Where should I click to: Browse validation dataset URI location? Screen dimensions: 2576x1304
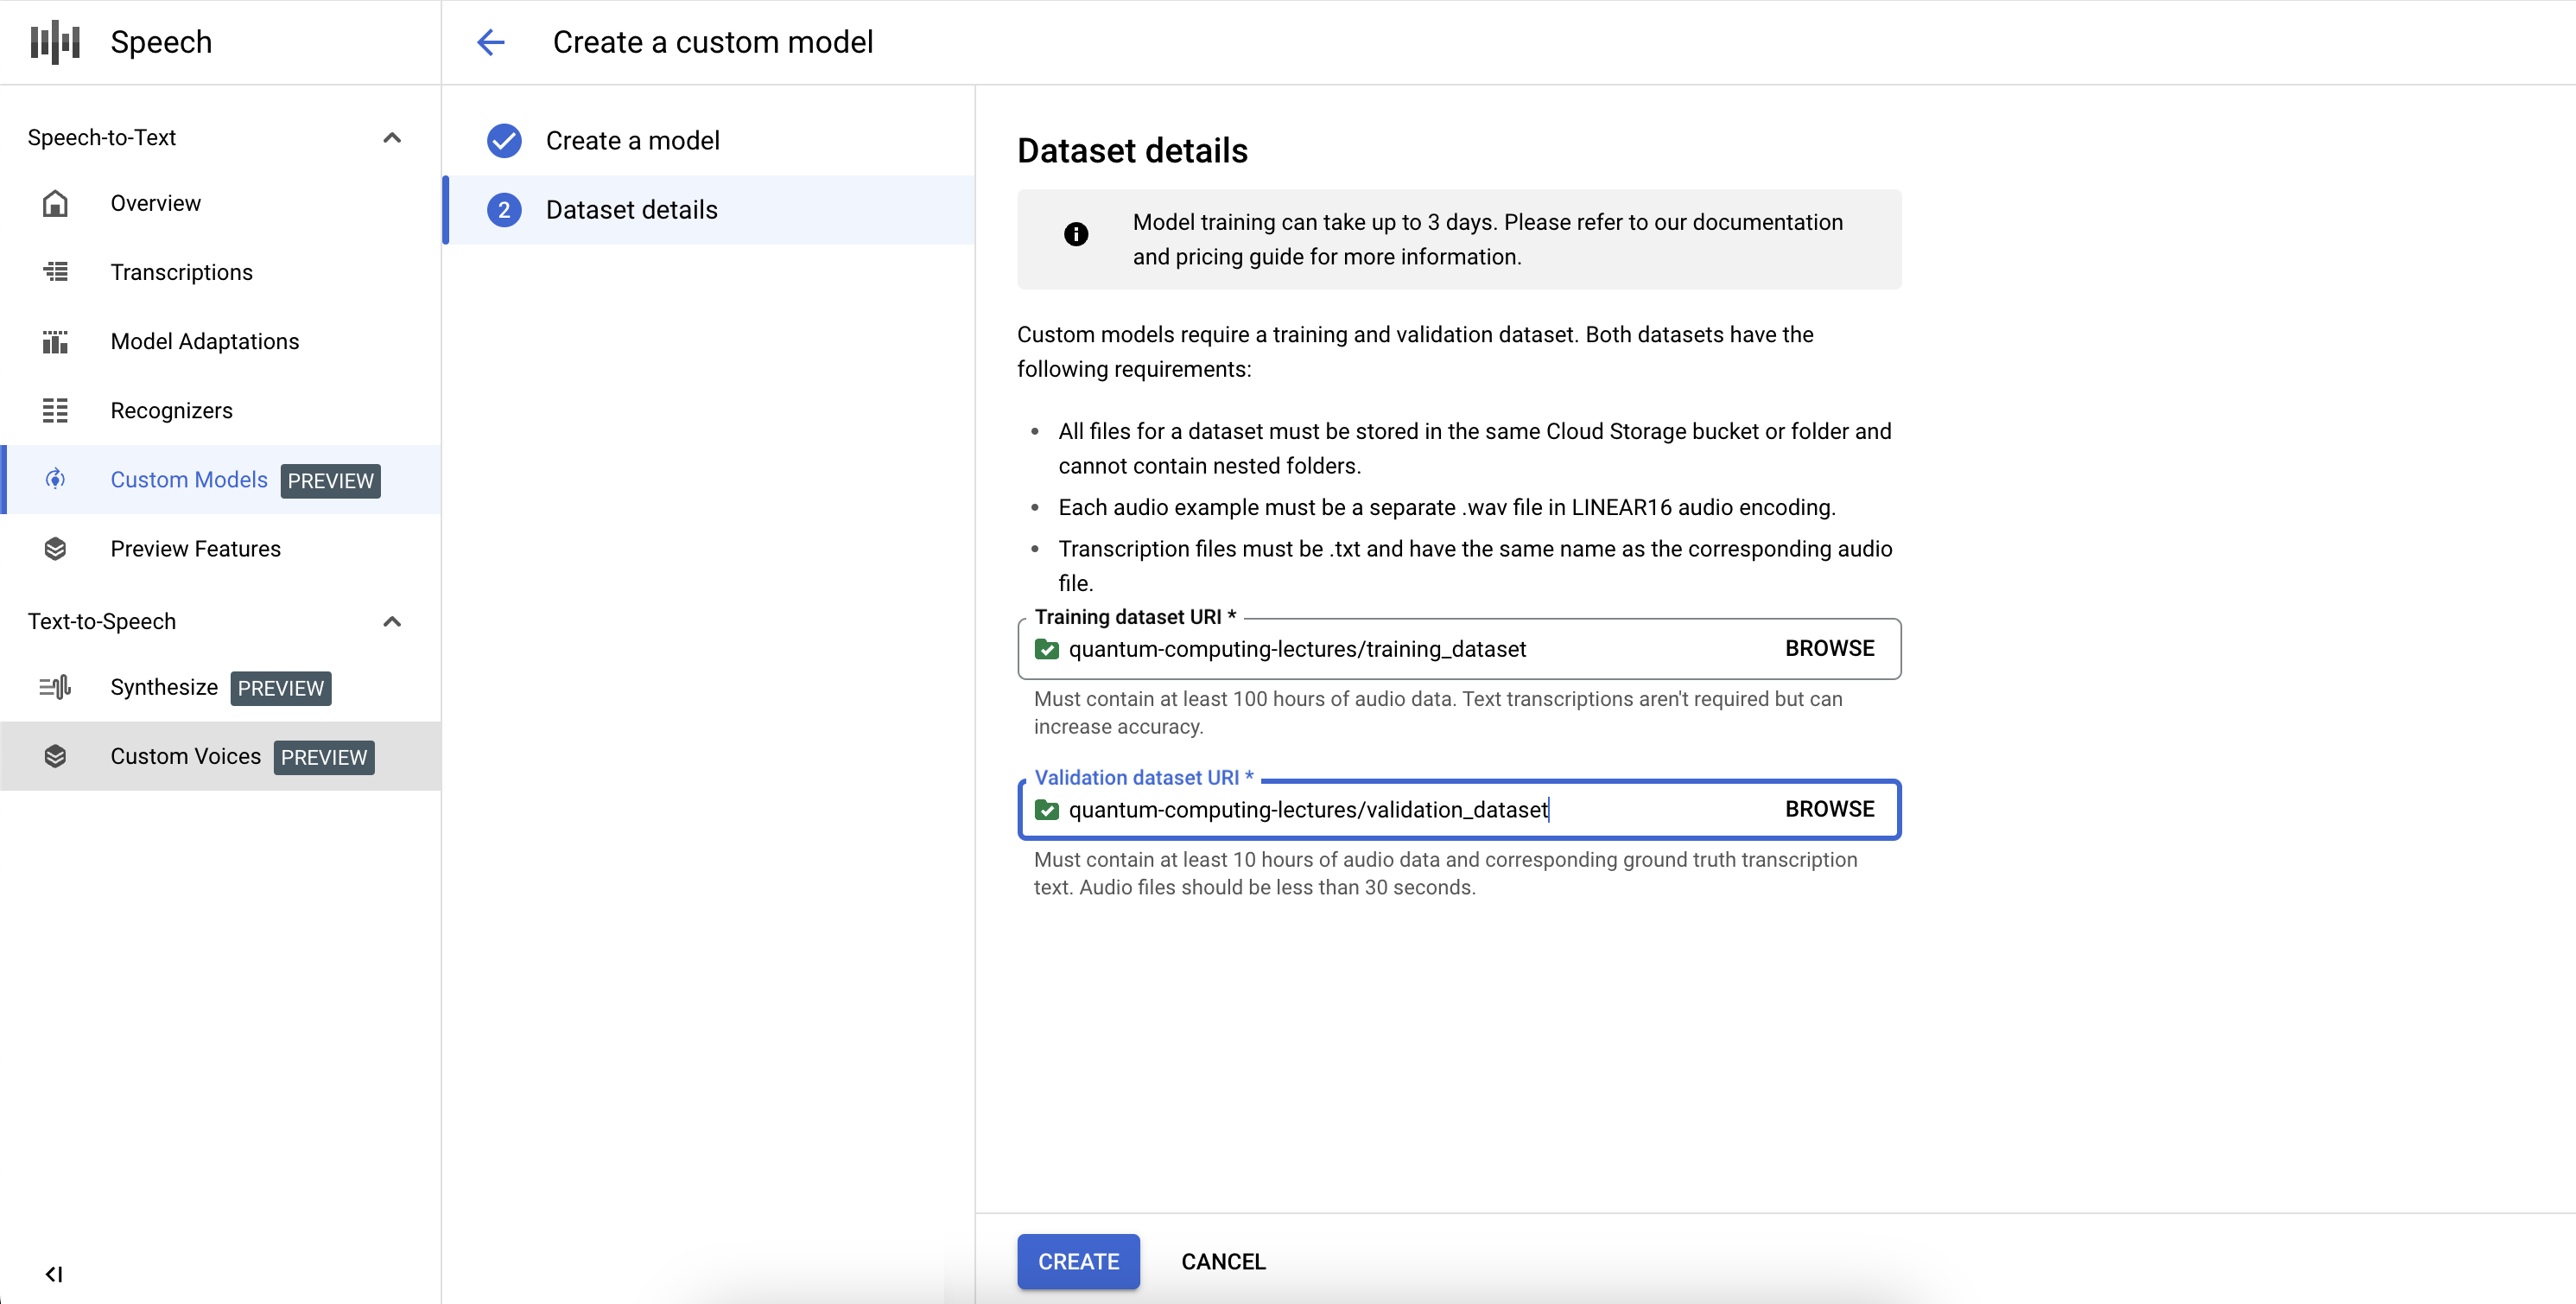pos(1830,810)
